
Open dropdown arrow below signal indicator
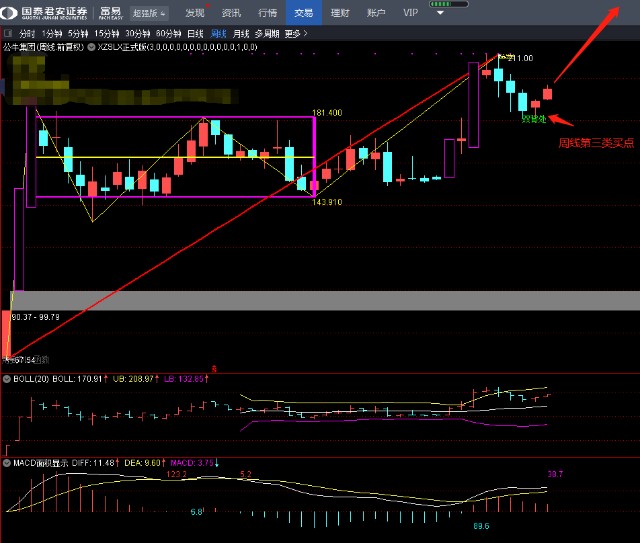point(439,14)
